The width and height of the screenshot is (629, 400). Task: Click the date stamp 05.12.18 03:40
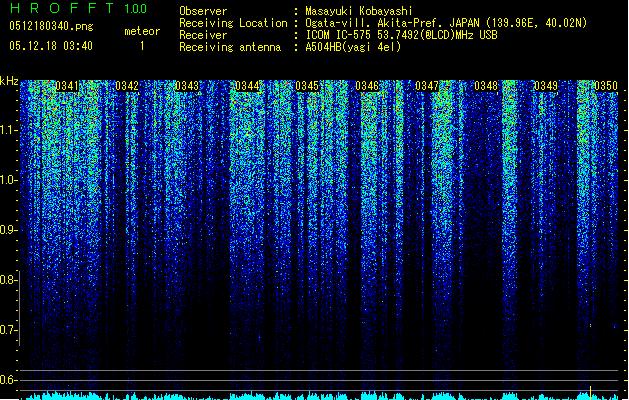(51, 46)
